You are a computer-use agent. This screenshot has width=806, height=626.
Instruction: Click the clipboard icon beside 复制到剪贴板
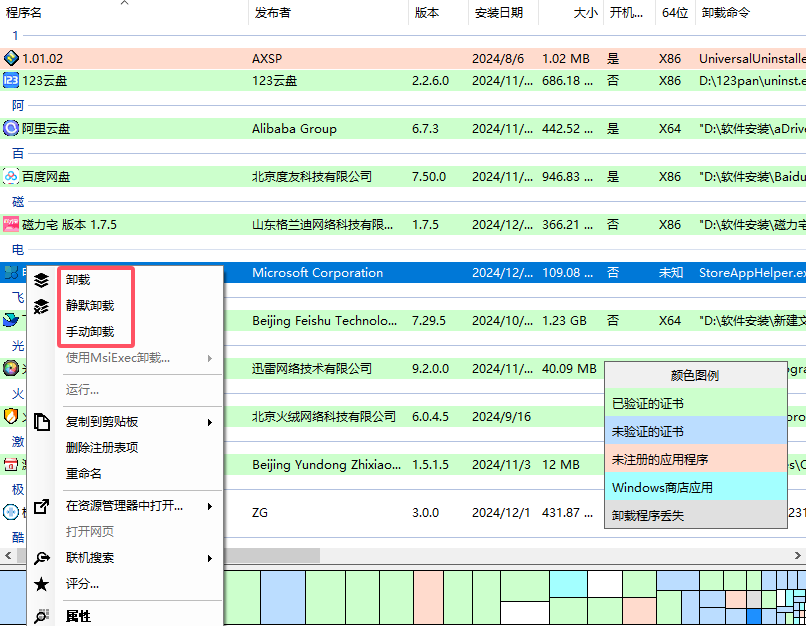click(42, 422)
